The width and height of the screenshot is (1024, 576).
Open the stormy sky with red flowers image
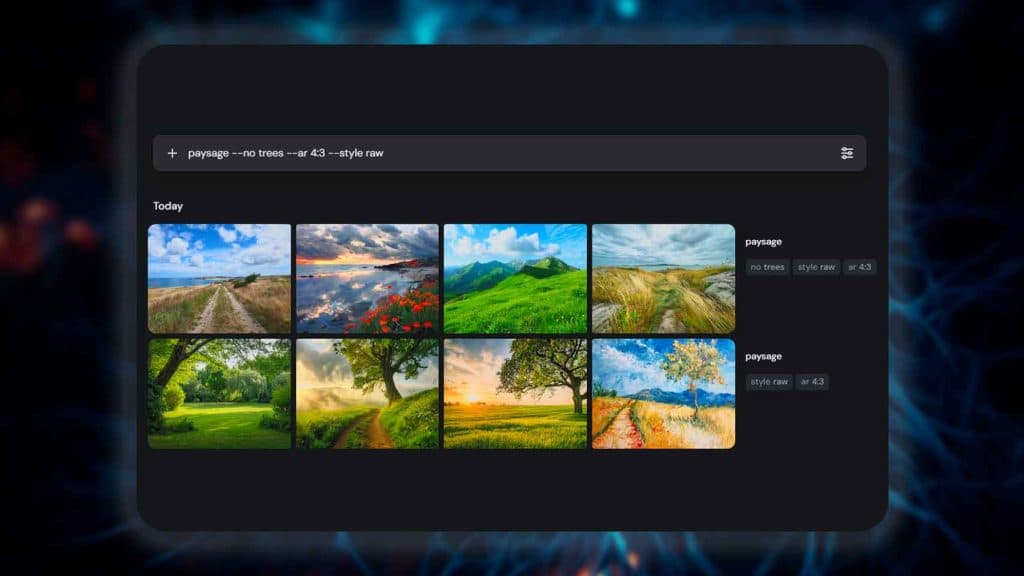coord(367,278)
